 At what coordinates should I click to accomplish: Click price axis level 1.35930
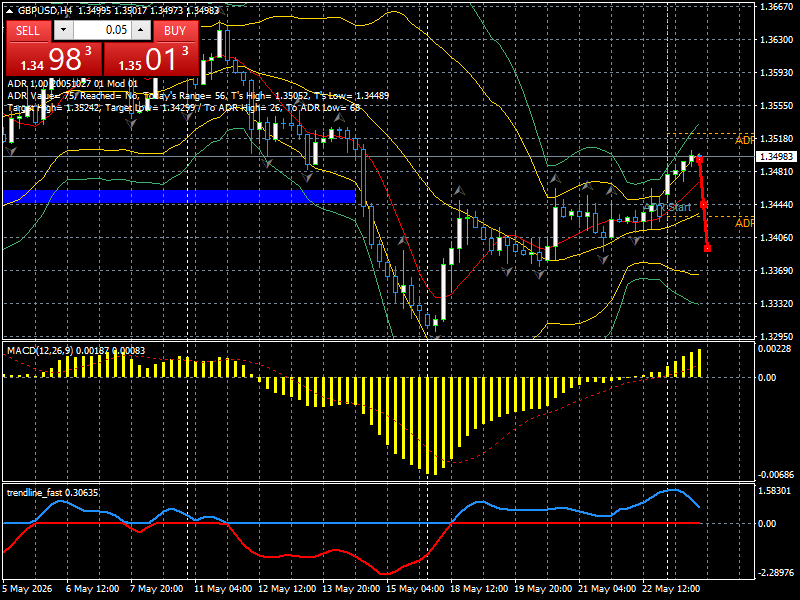776,73
